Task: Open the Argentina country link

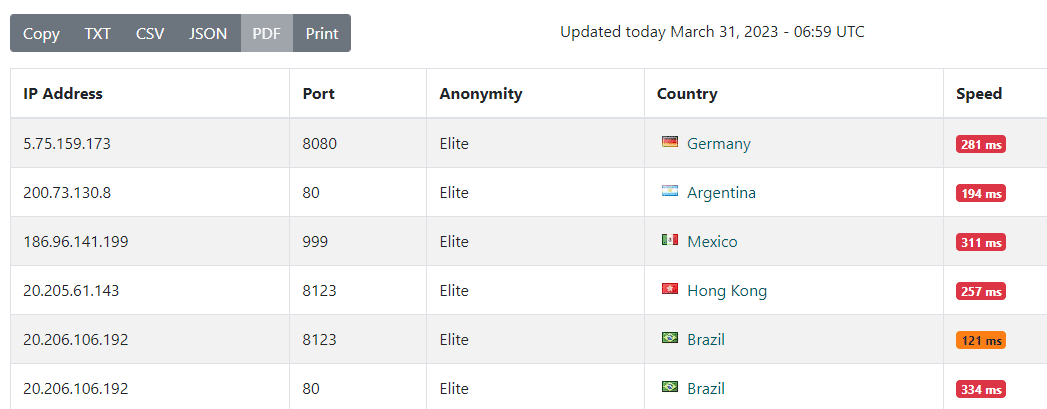Action: (x=721, y=192)
